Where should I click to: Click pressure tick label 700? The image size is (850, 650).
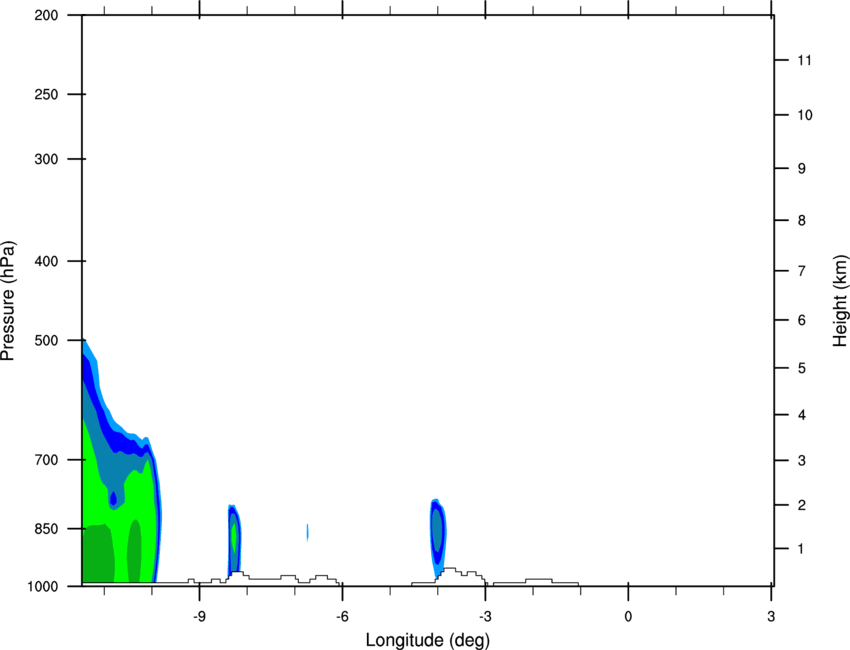point(46,460)
